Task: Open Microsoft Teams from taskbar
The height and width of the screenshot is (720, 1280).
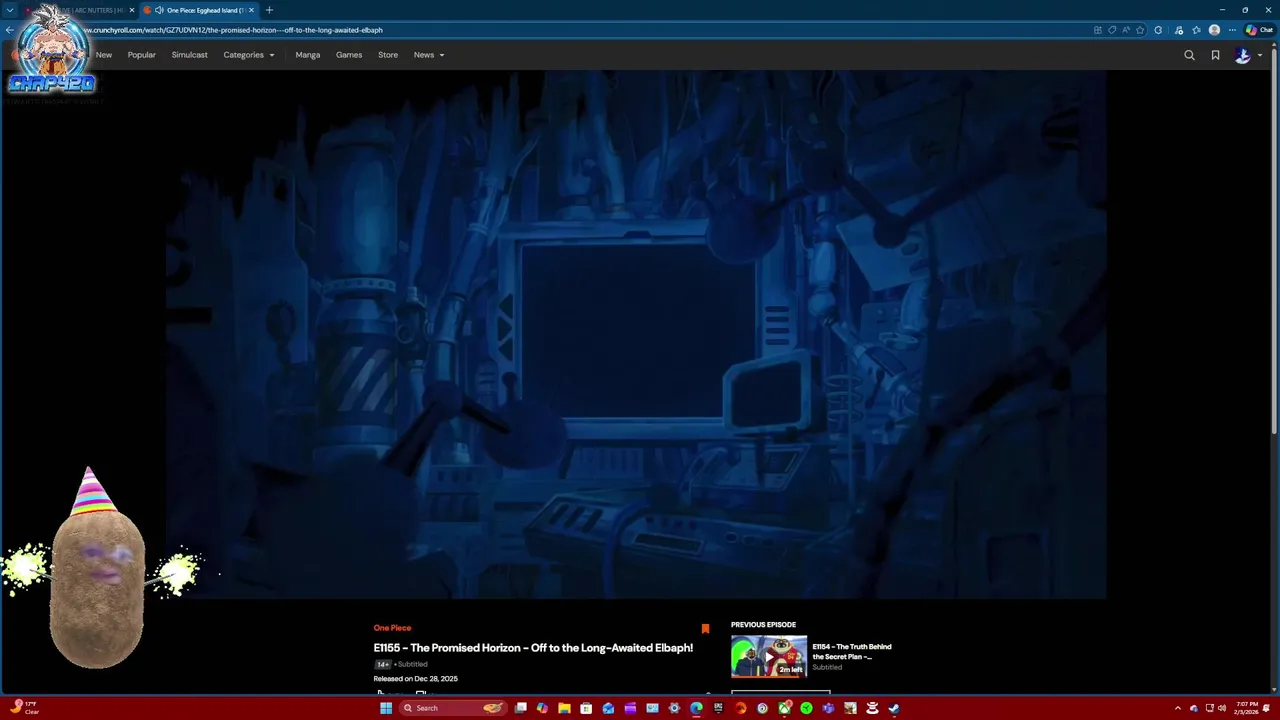Action: (x=829, y=708)
